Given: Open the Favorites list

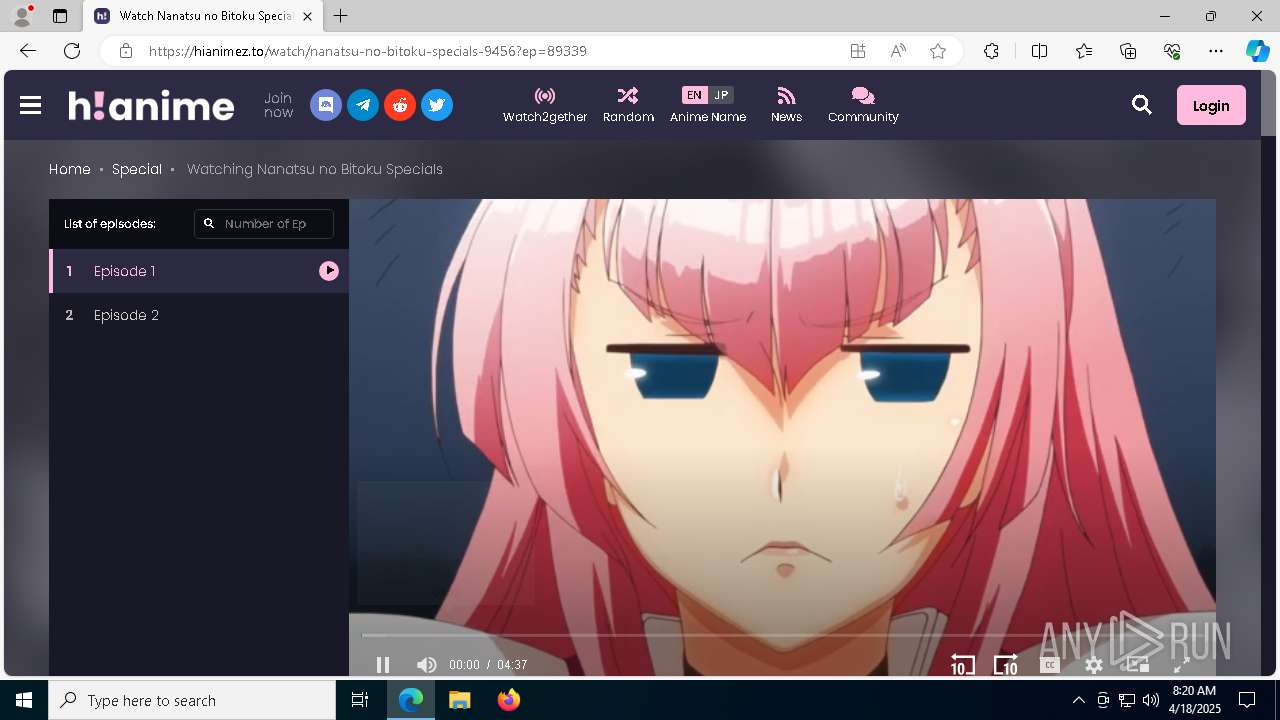Looking at the screenshot, I should coord(1084,51).
